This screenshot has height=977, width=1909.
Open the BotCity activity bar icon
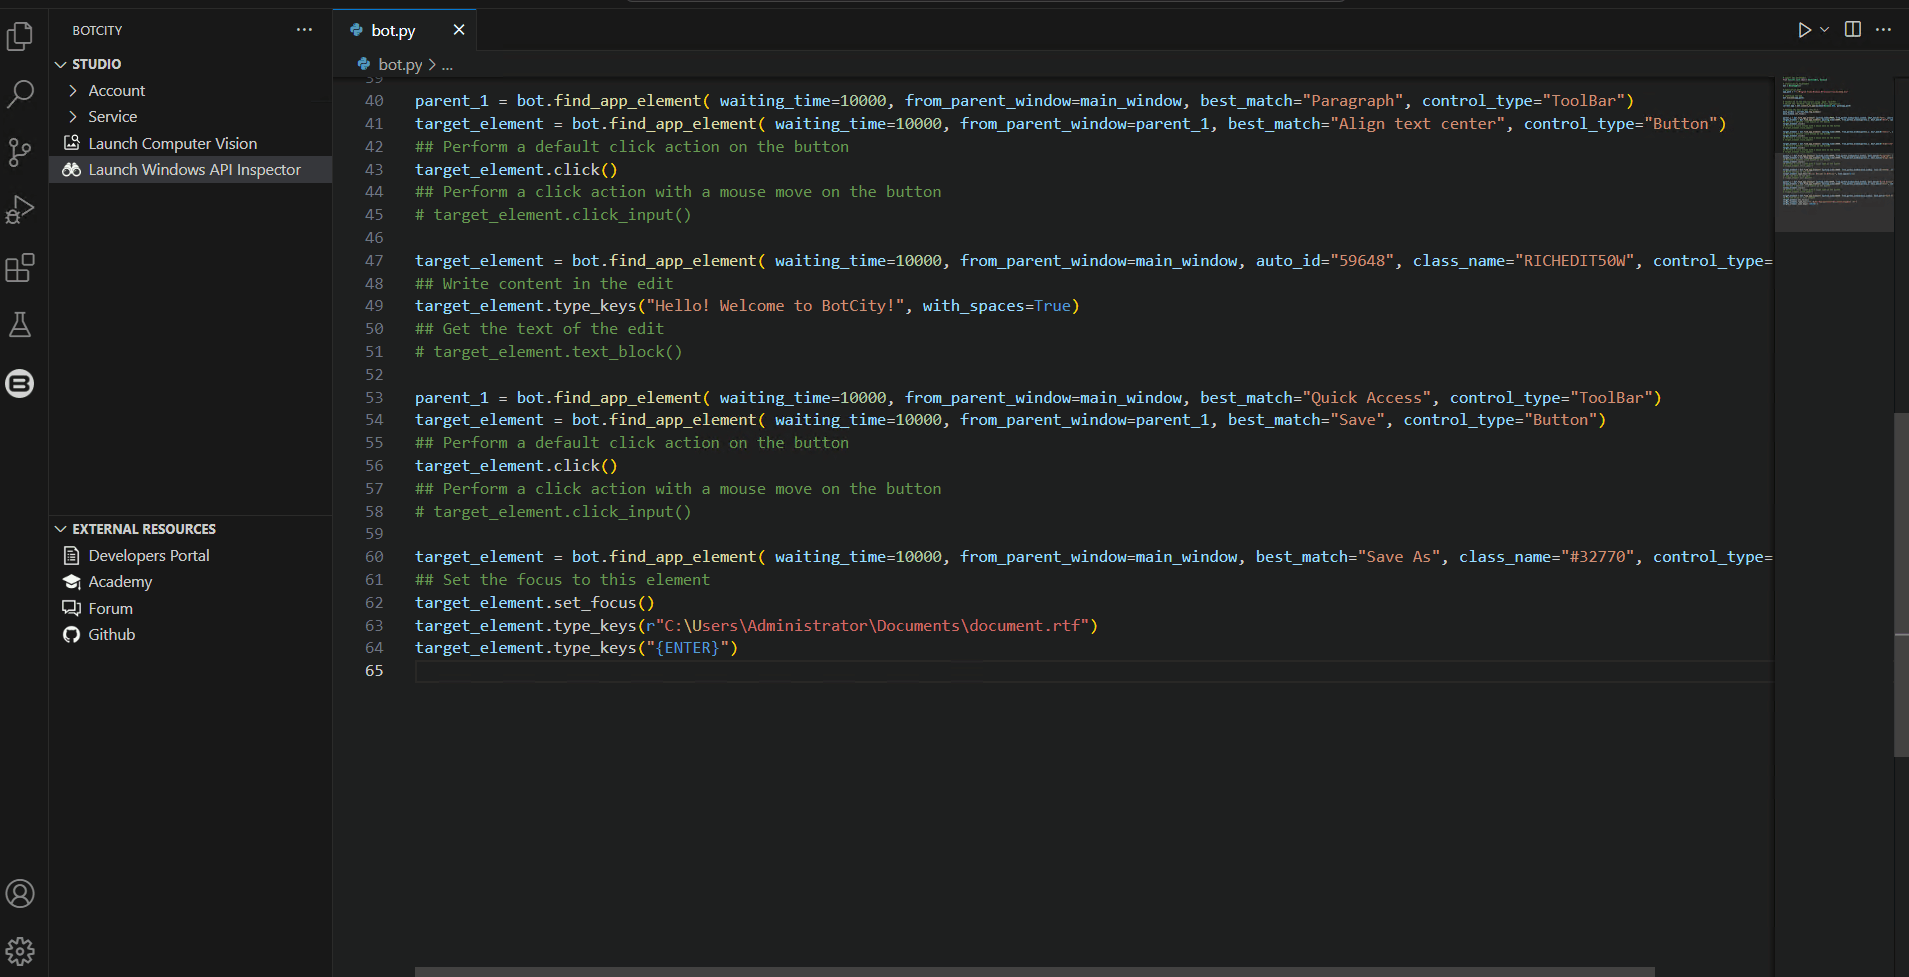click(x=20, y=383)
